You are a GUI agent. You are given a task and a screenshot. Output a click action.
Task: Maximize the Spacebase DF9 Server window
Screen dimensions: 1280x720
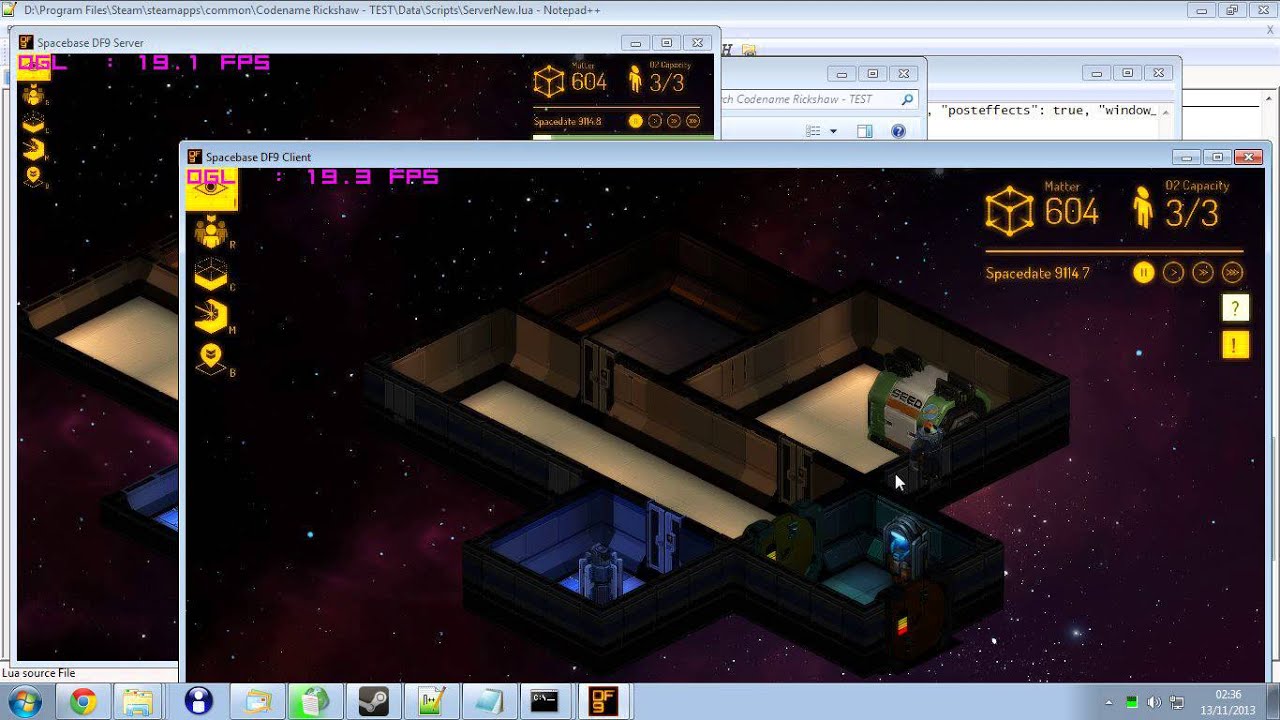[x=666, y=43]
